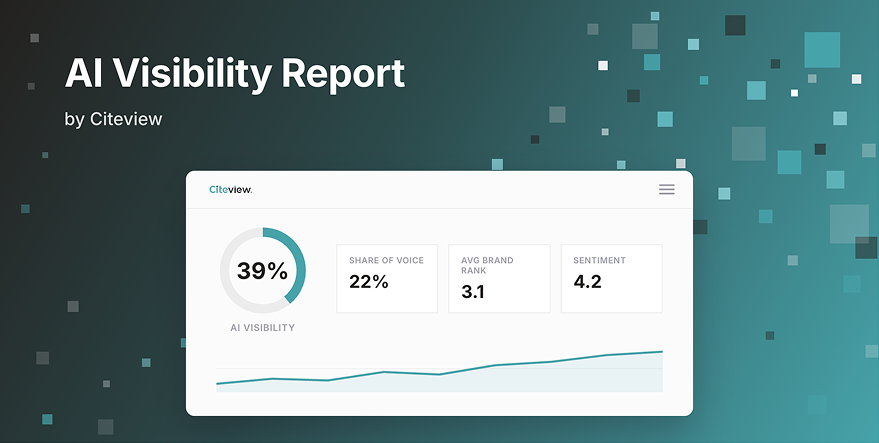Click the 4.2 sentiment score value

[587, 282]
